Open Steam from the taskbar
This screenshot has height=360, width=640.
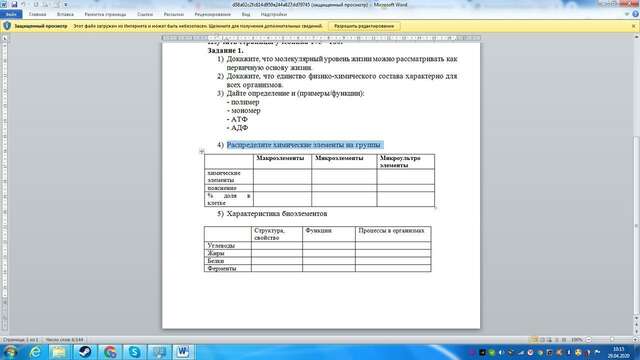[85, 351]
